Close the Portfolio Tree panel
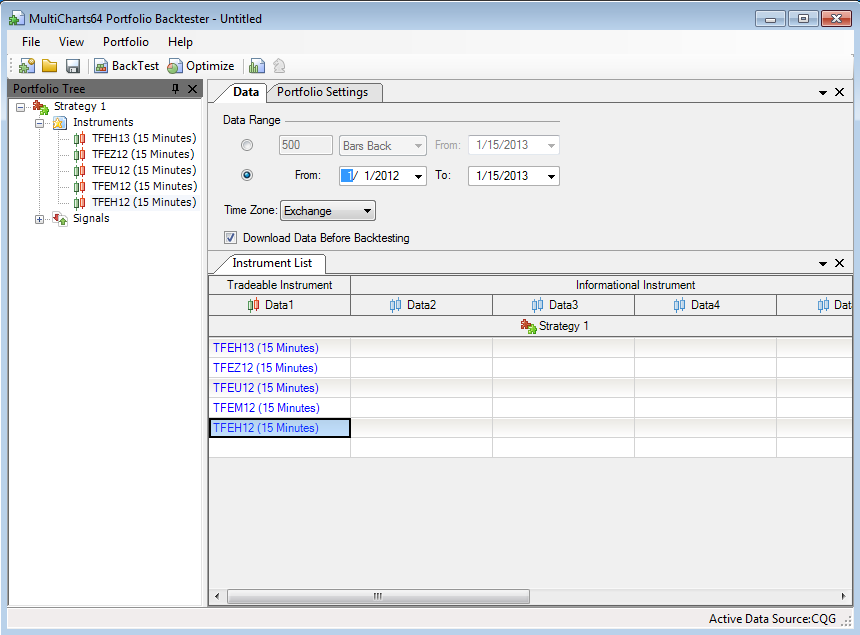Image resolution: width=860 pixels, height=635 pixels. coord(192,89)
